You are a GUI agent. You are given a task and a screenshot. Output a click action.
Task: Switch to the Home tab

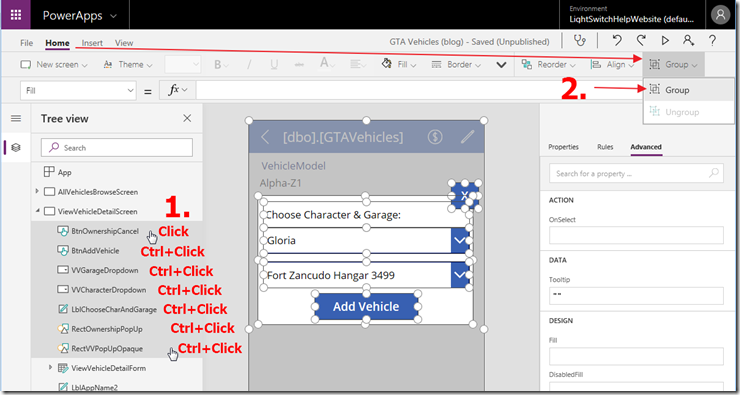(x=58, y=43)
